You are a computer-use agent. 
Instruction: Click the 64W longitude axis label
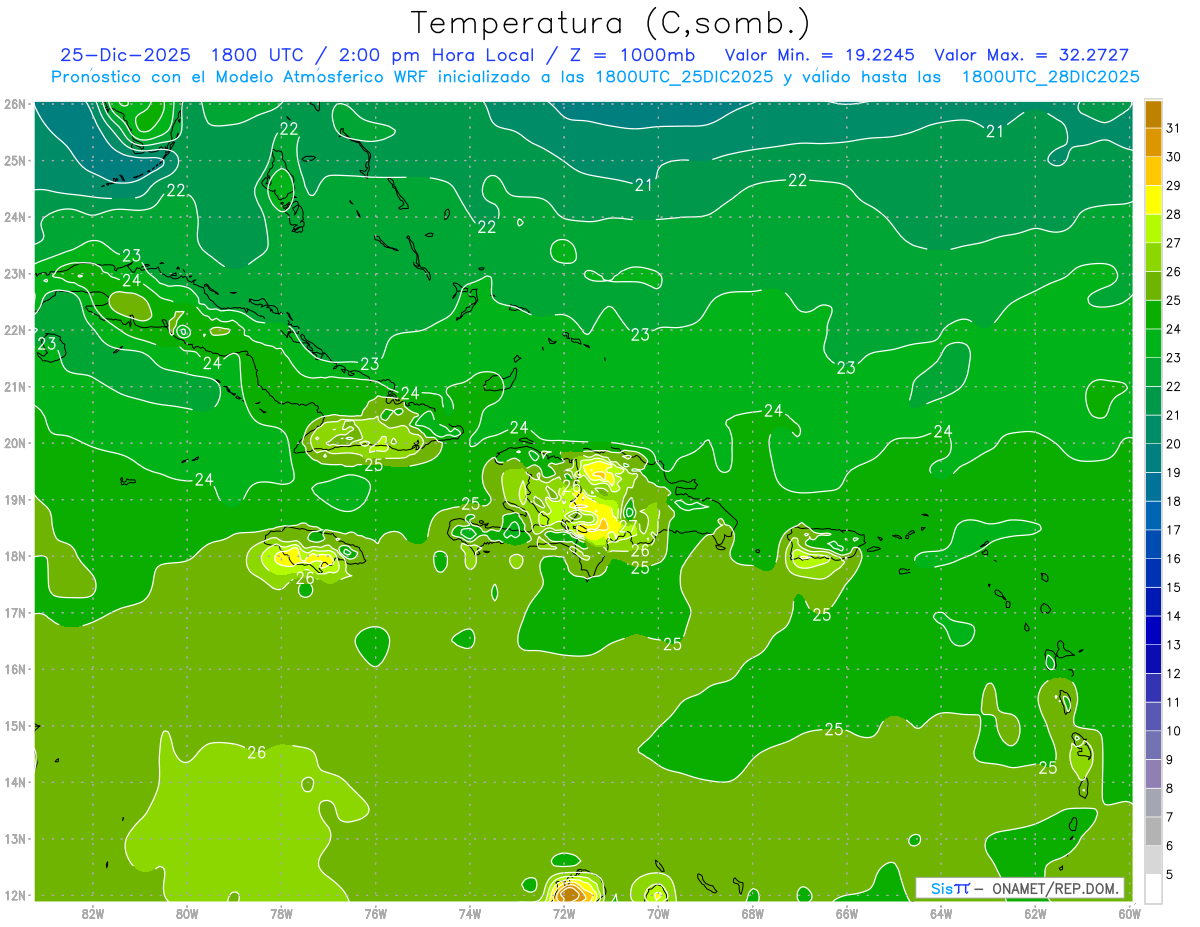click(941, 912)
